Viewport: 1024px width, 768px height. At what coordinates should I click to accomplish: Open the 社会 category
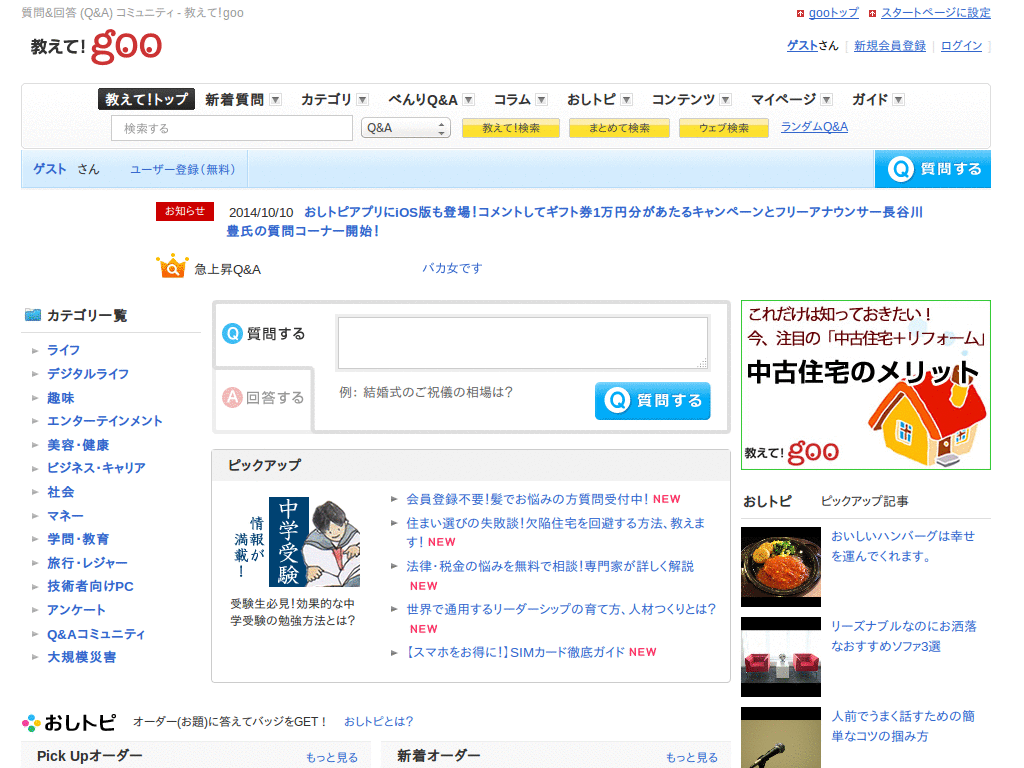point(61,492)
